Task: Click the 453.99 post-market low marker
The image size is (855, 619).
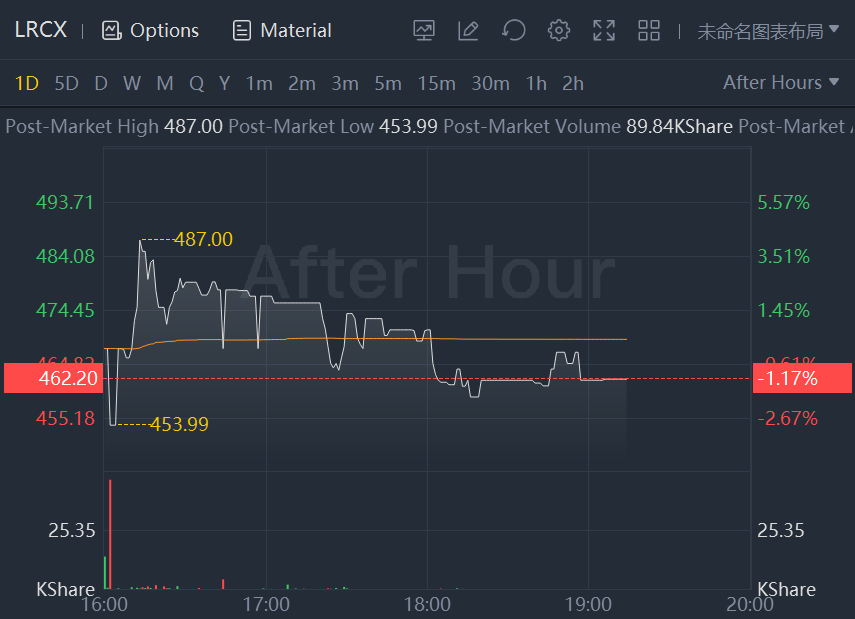Action: pos(179,424)
